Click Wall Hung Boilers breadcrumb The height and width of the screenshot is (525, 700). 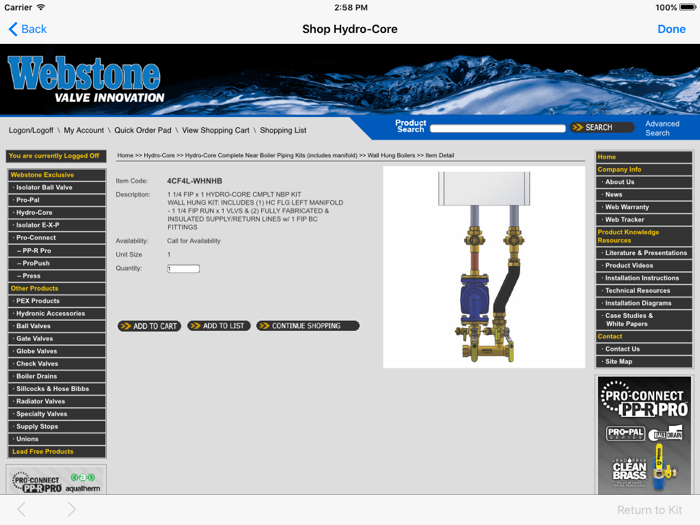(x=391, y=155)
